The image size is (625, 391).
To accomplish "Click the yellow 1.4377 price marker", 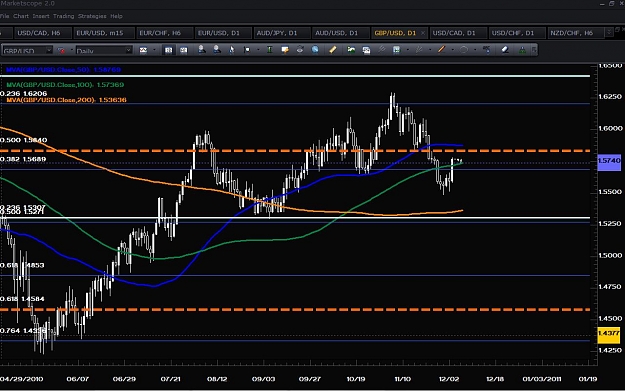I will (x=609, y=334).
